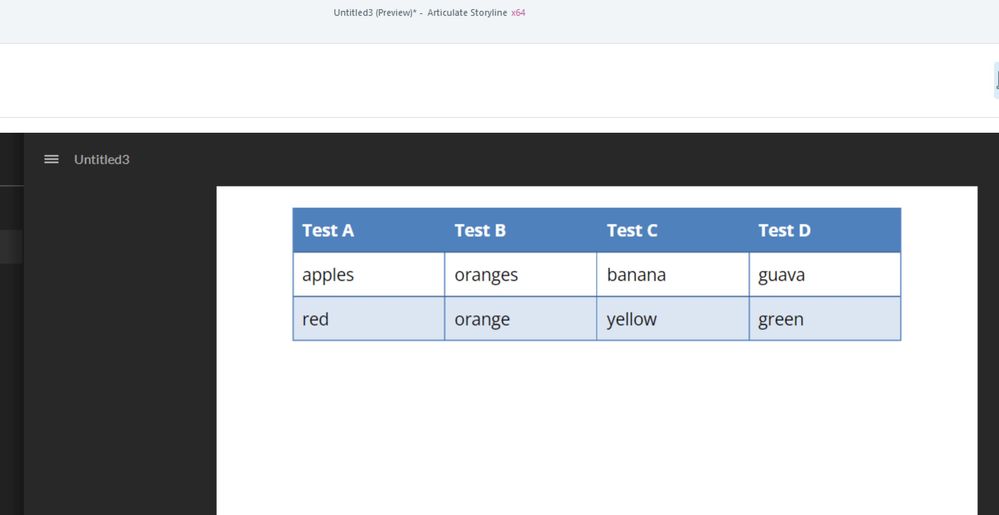Screen dimensions: 999x515
Task: Click the apples table cell
Action: [x=368, y=274]
